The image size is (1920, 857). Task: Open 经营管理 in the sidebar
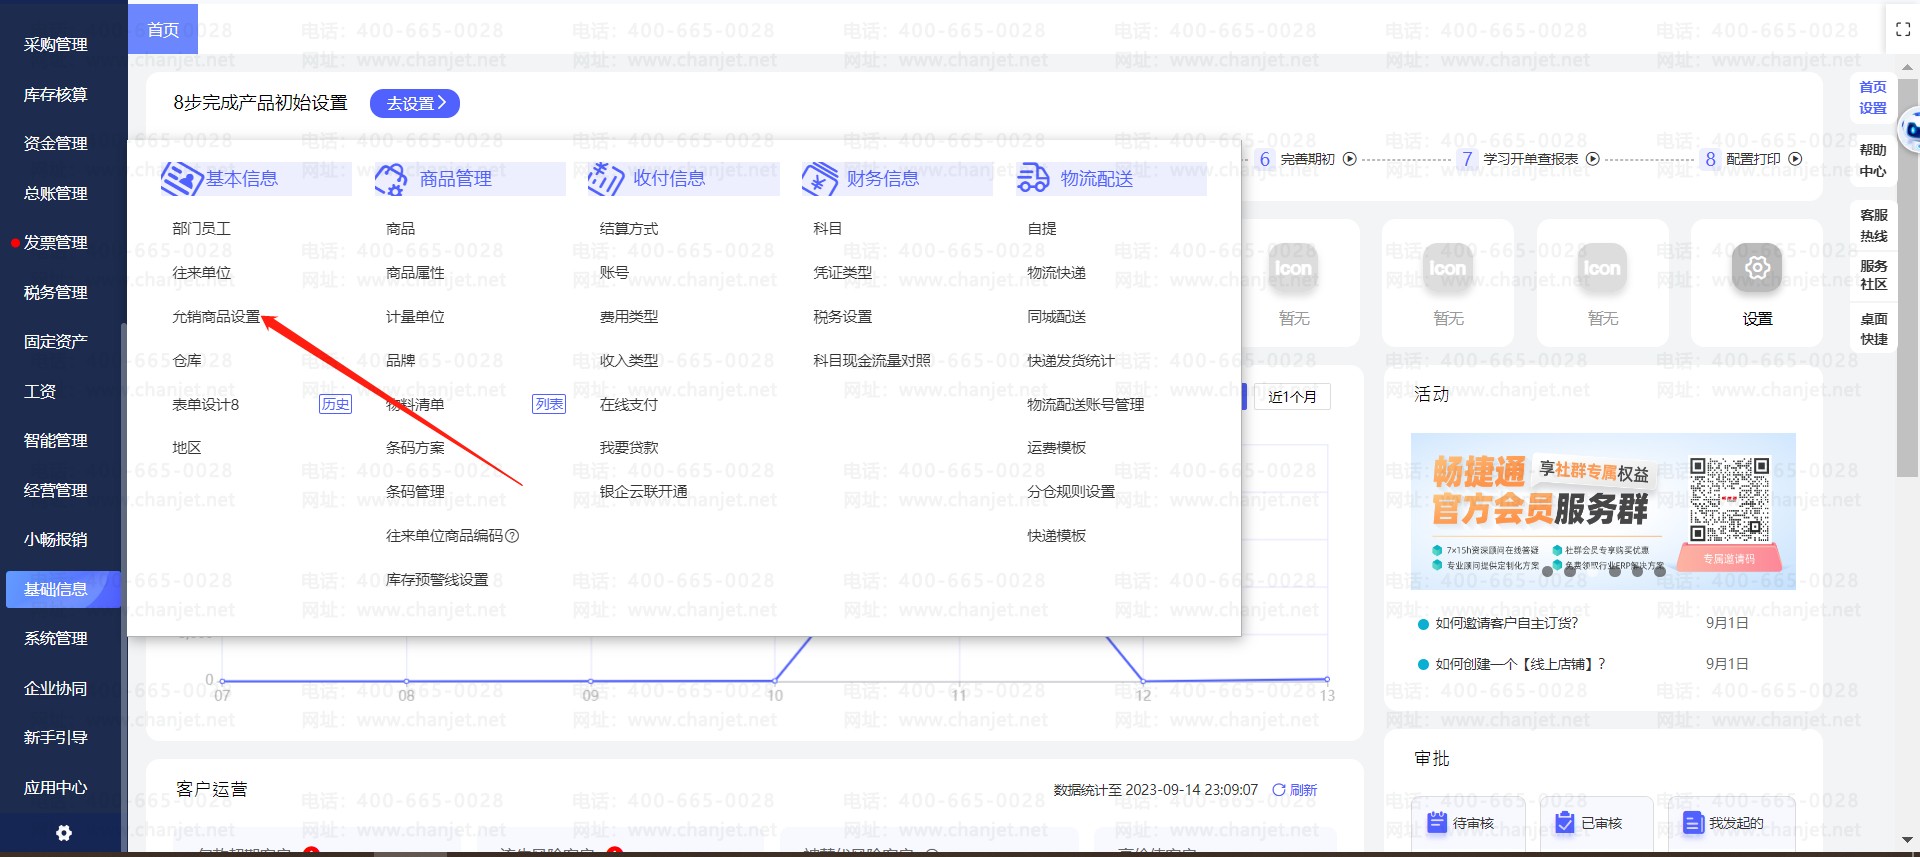coord(56,491)
